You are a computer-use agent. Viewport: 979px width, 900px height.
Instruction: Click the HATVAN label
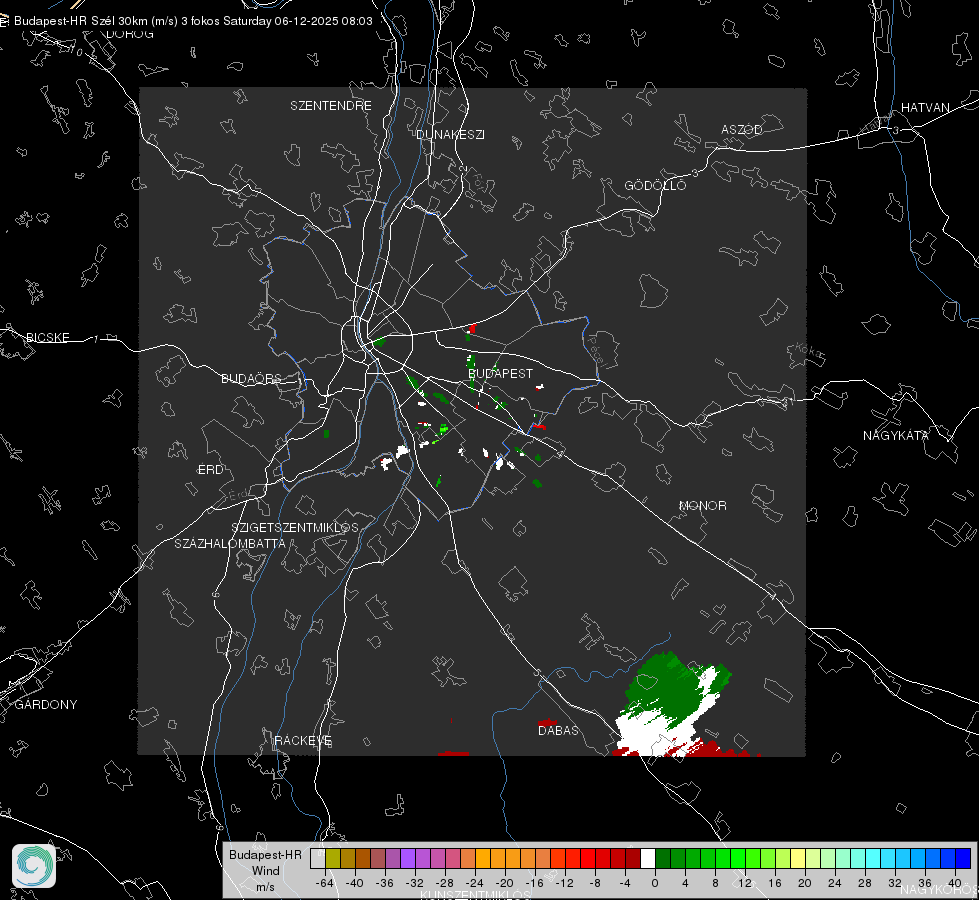coord(925,107)
